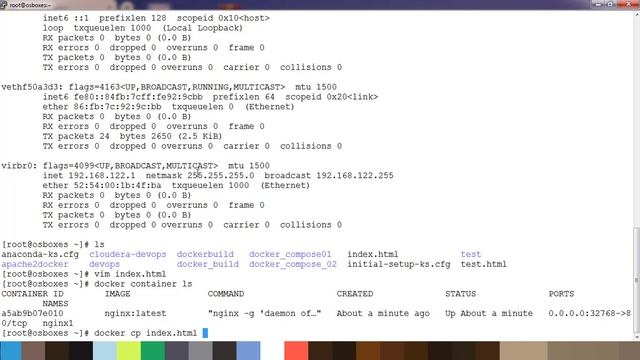The width and height of the screenshot is (640, 360).
Task: Click the 'ls' command on the prompt line
Action: (x=99, y=244)
